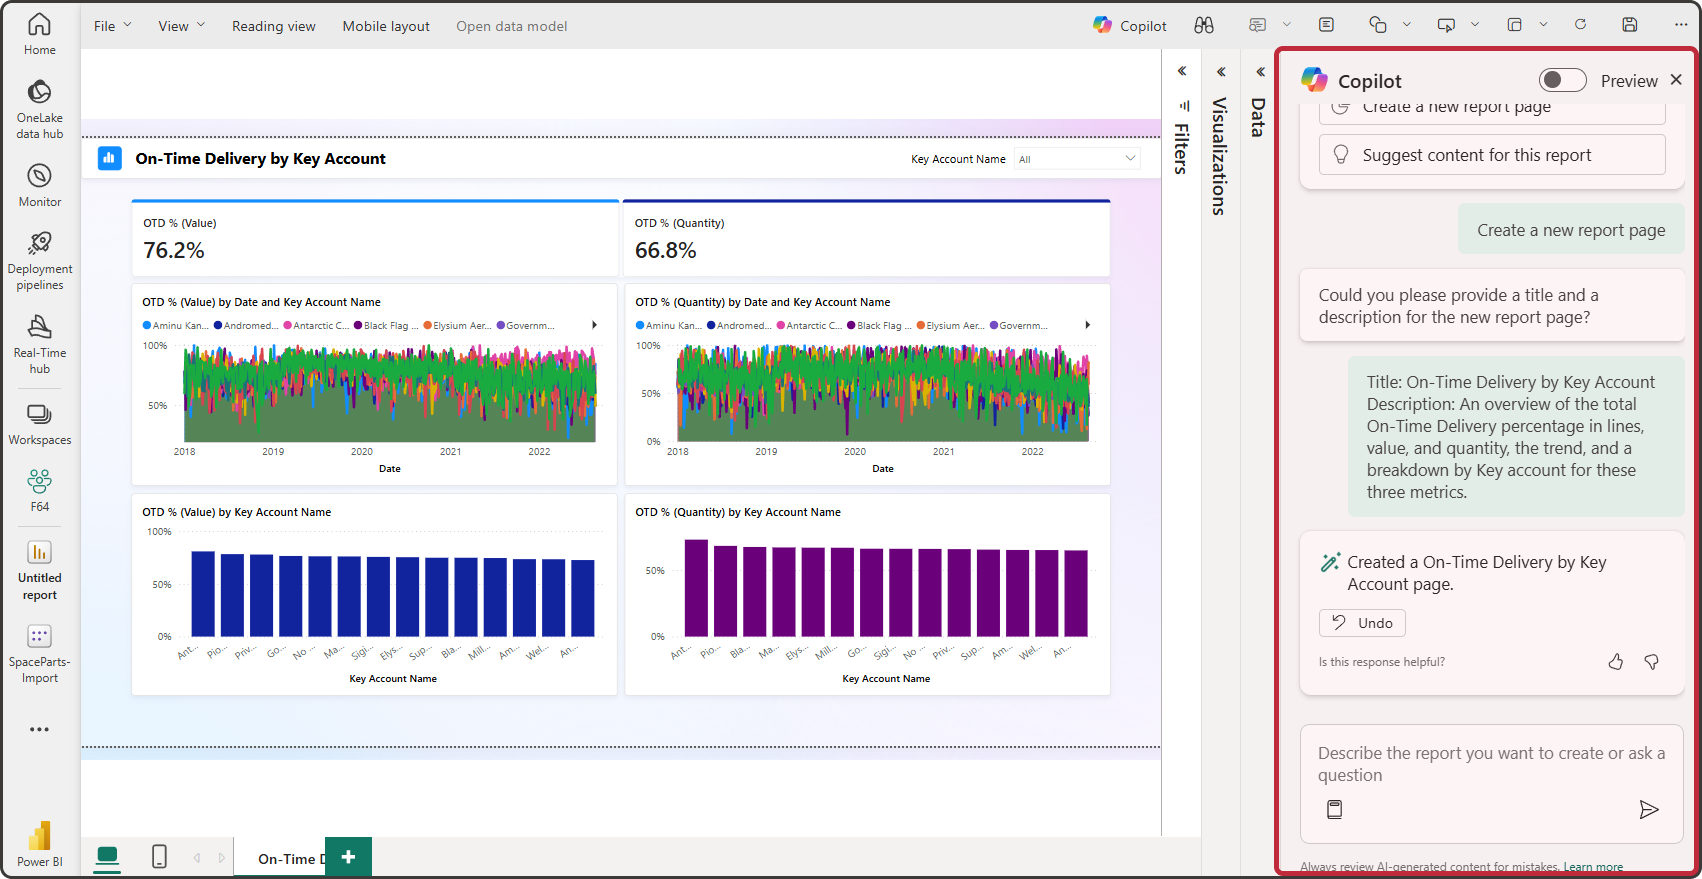Select the Untitled report item

40,570
